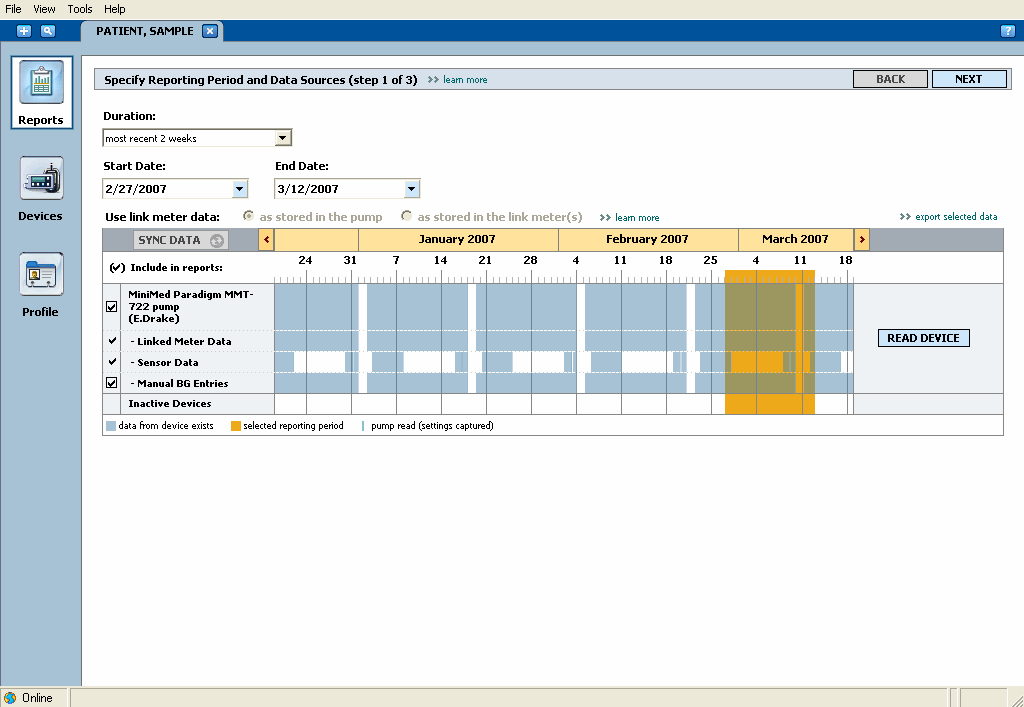
Task: Click the orange selected reporting period on the timeline
Action: (x=770, y=342)
